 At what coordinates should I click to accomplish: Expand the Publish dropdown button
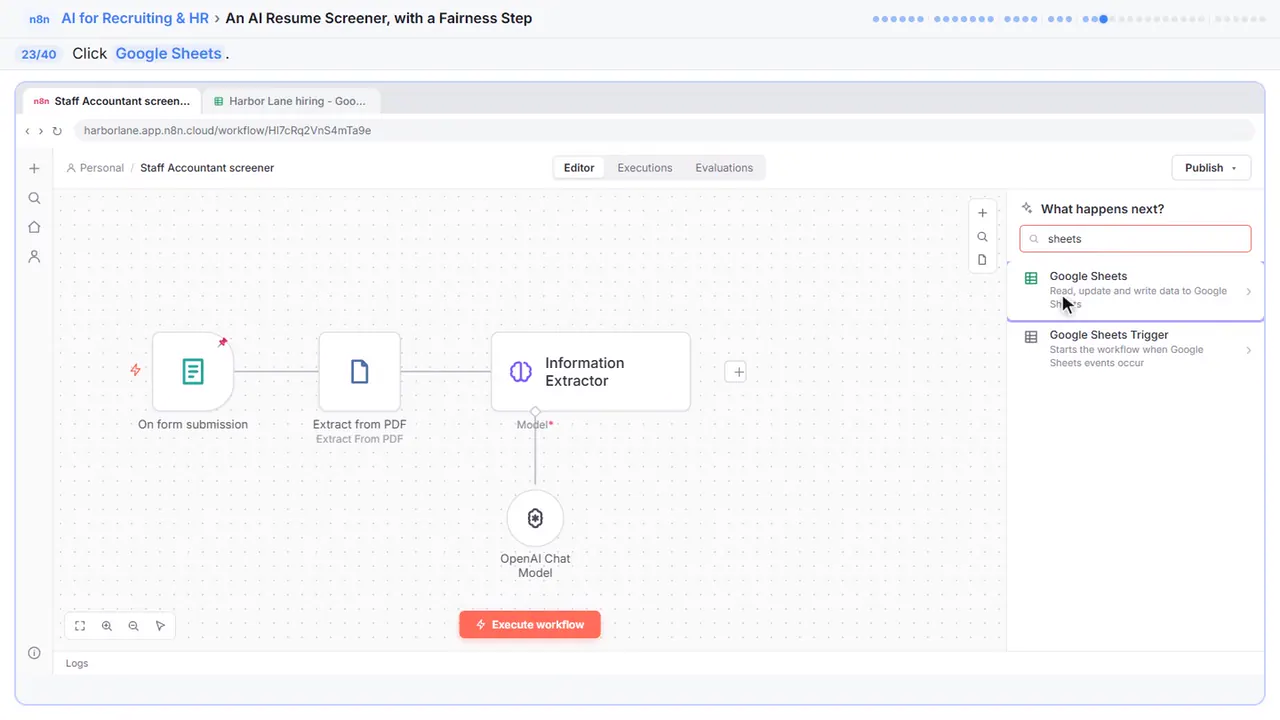point(1211,168)
